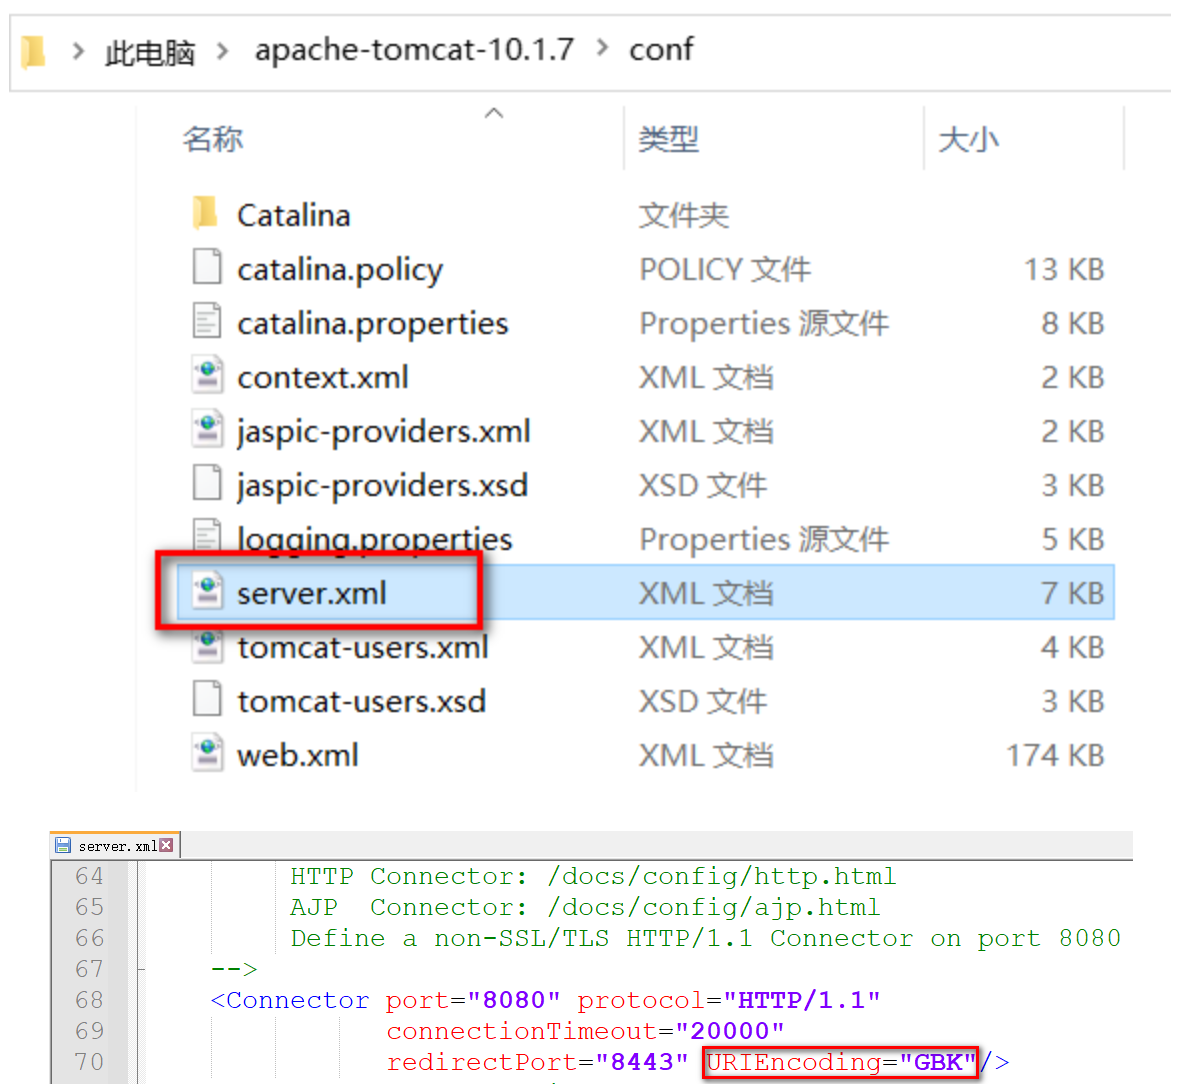Click the tomcat-users.xml file icon
Image resolution: width=1199 pixels, height=1087 pixels.
(x=207, y=647)
